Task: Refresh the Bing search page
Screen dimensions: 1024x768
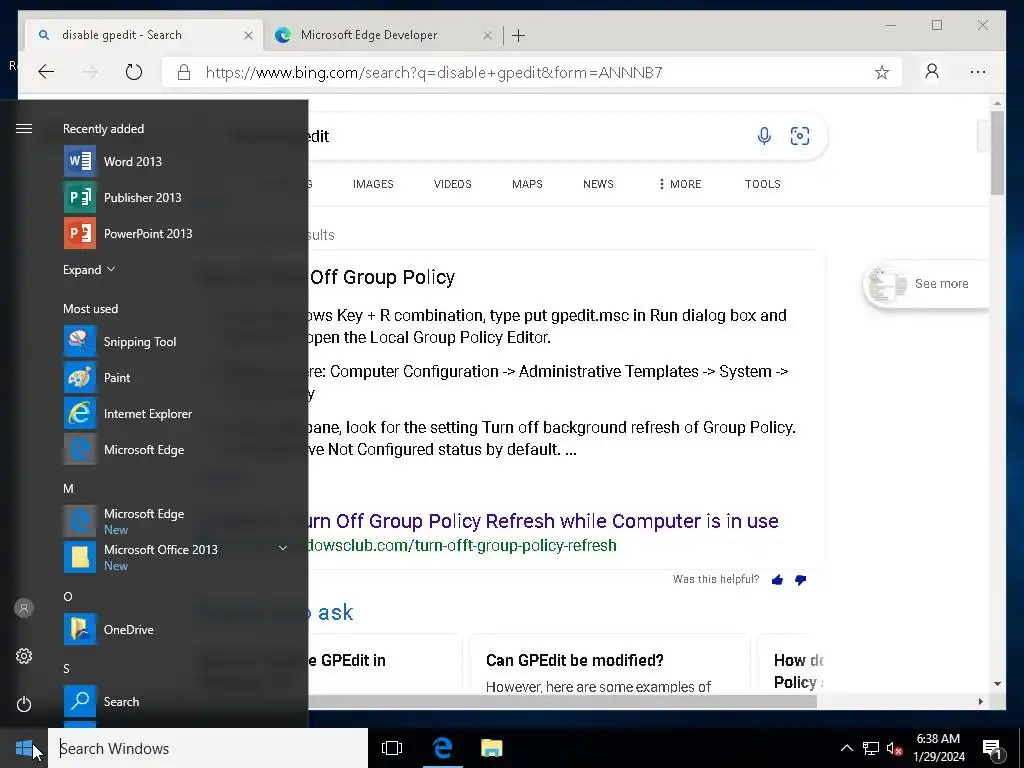Action: click(x=134, y=72)
